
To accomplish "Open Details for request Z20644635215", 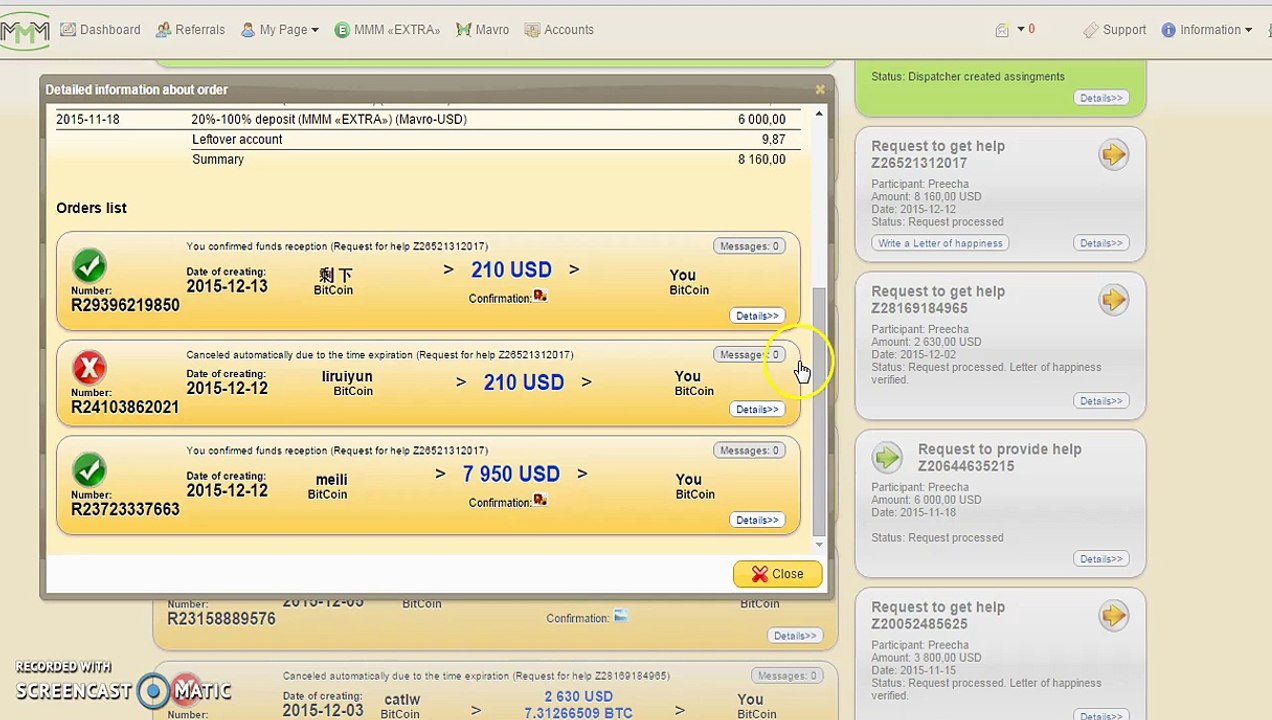I will (1101, 559).
